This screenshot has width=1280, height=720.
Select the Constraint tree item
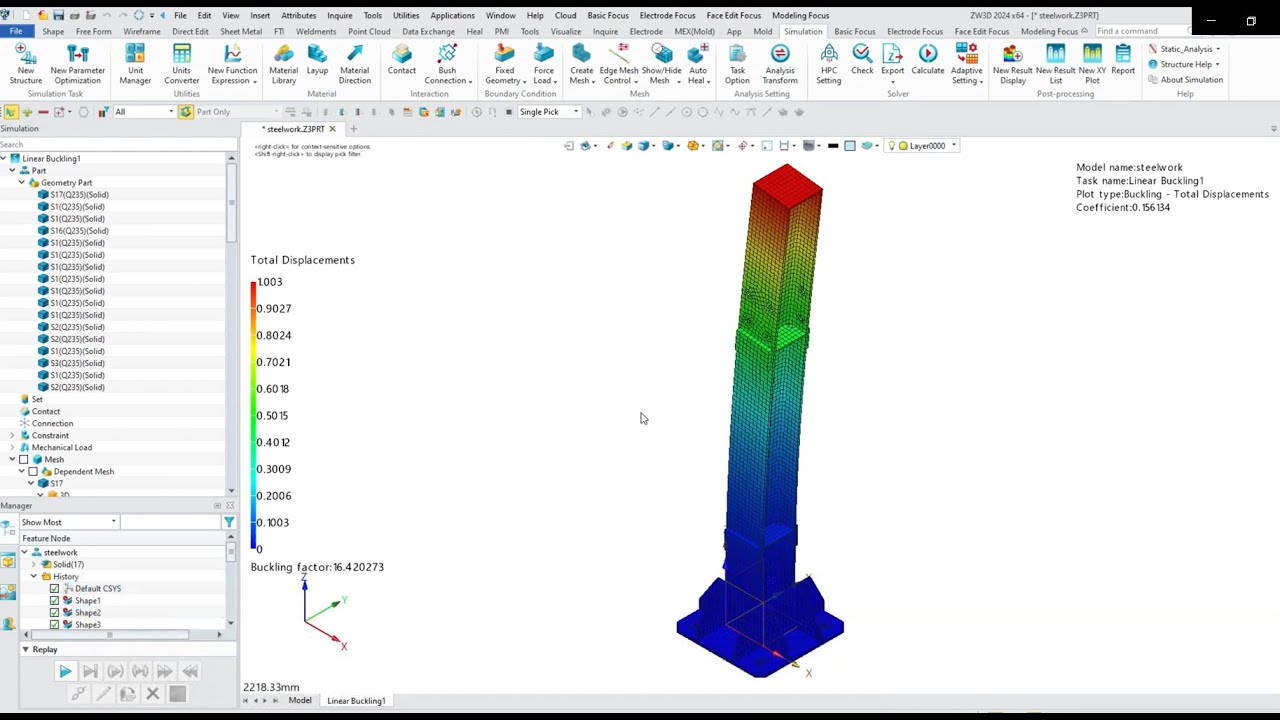coord(50,436)
